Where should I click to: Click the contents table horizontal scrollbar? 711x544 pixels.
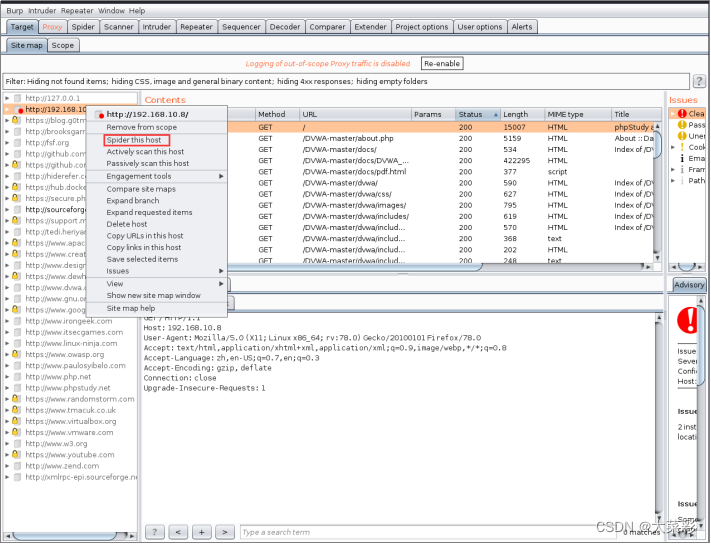click(354, 267)
